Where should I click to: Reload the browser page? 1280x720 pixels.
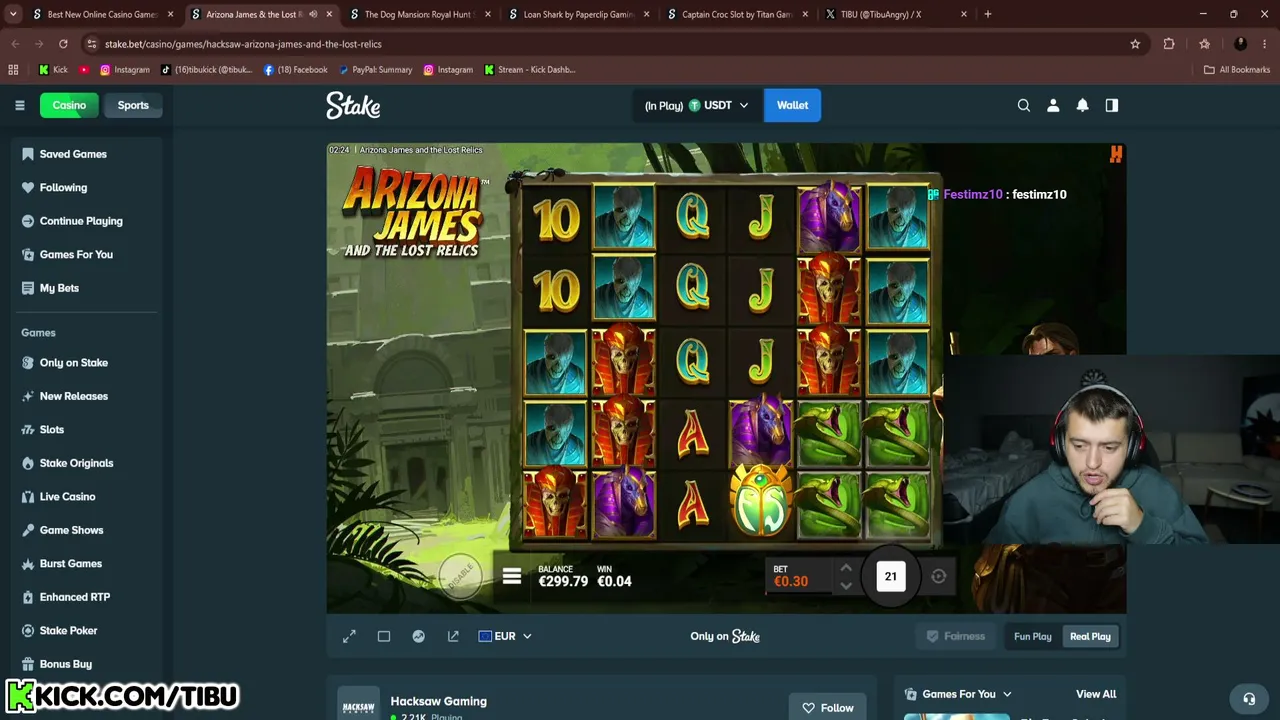pos(63,44)
